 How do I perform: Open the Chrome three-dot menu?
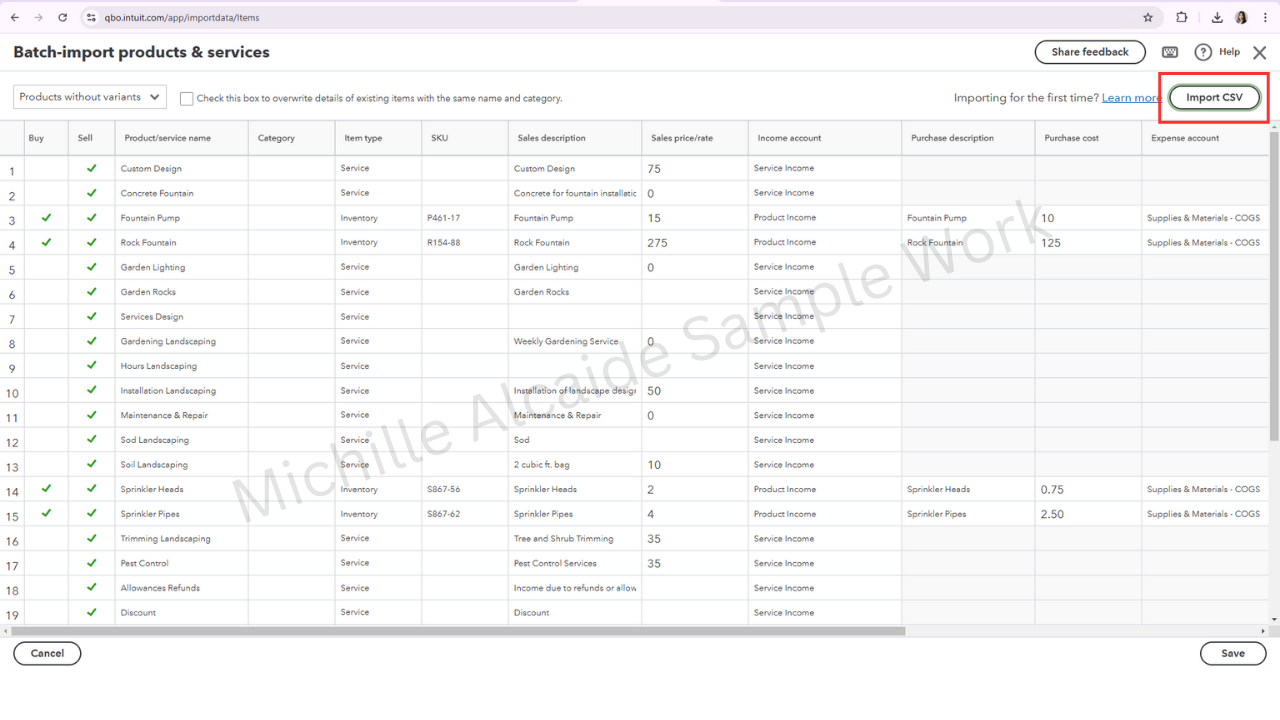(1265, 18)
